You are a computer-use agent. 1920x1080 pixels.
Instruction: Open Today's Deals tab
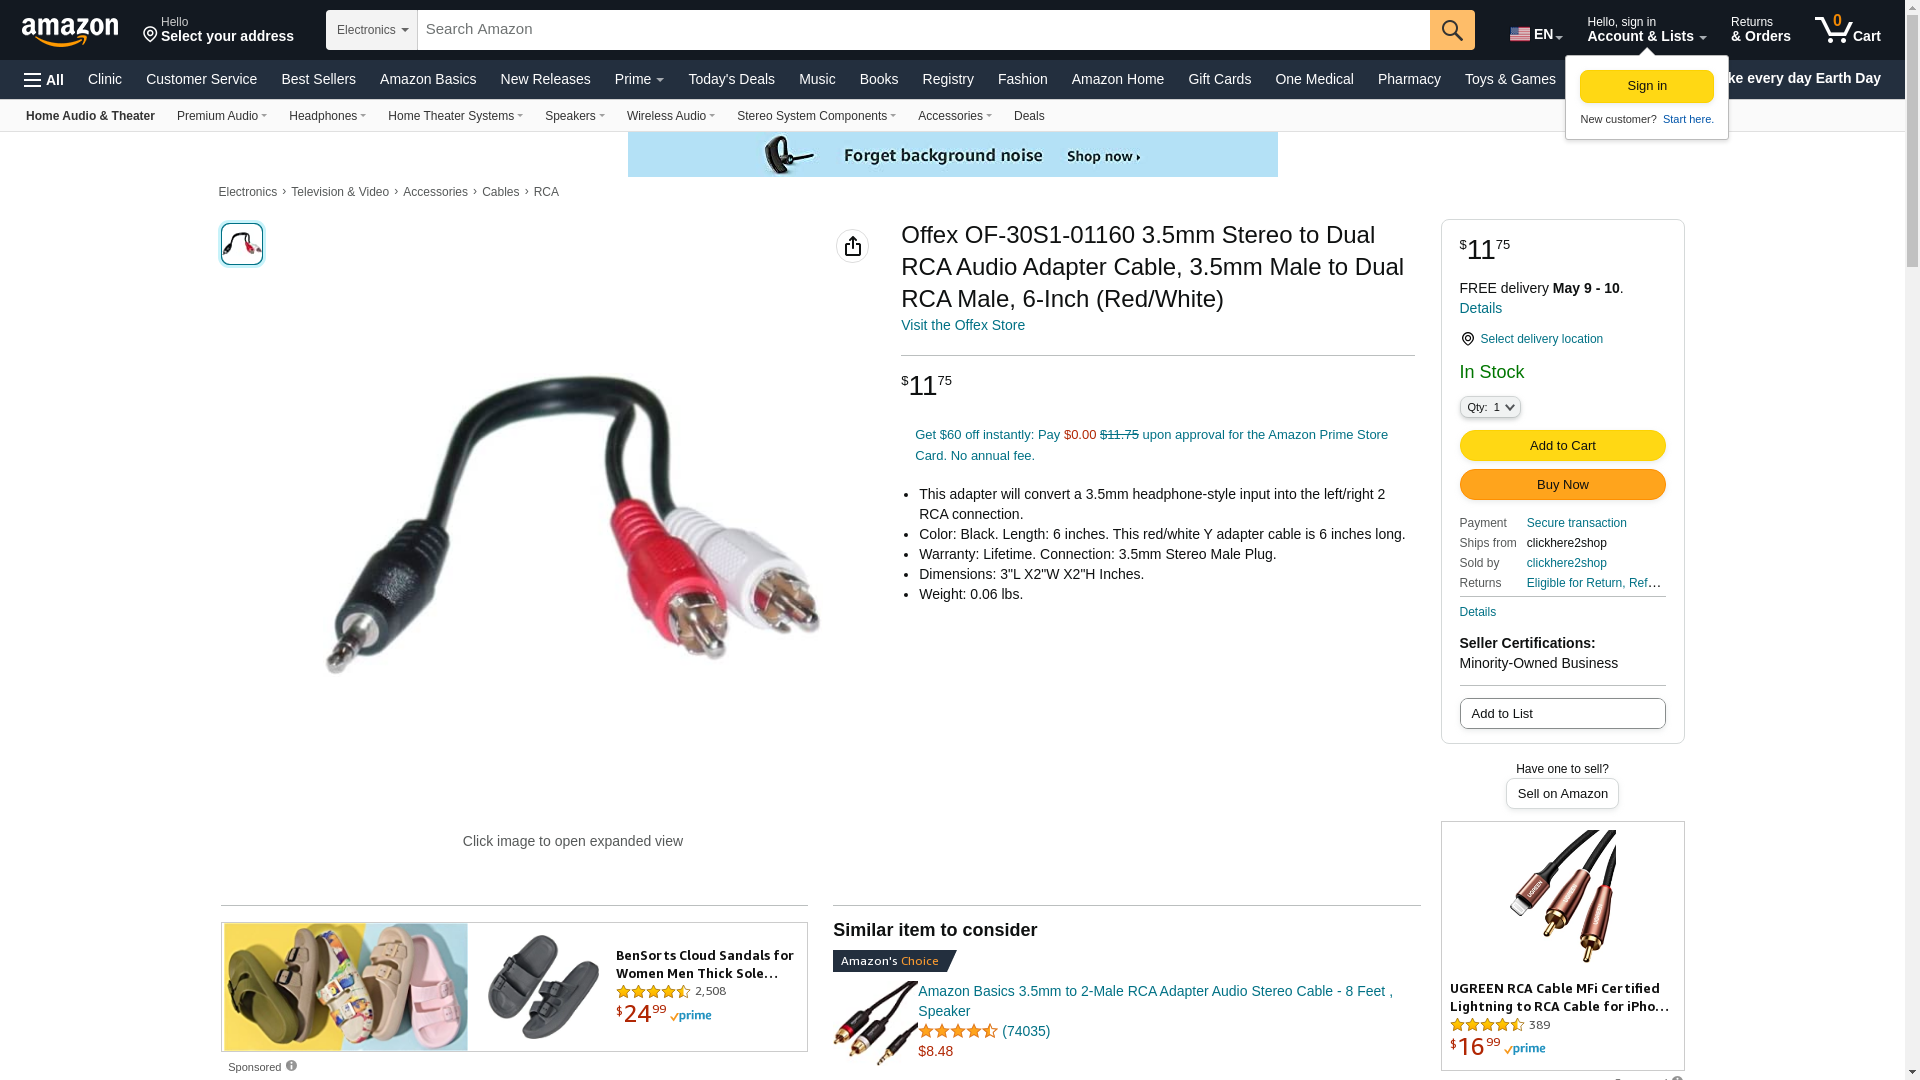coord(731,79)
